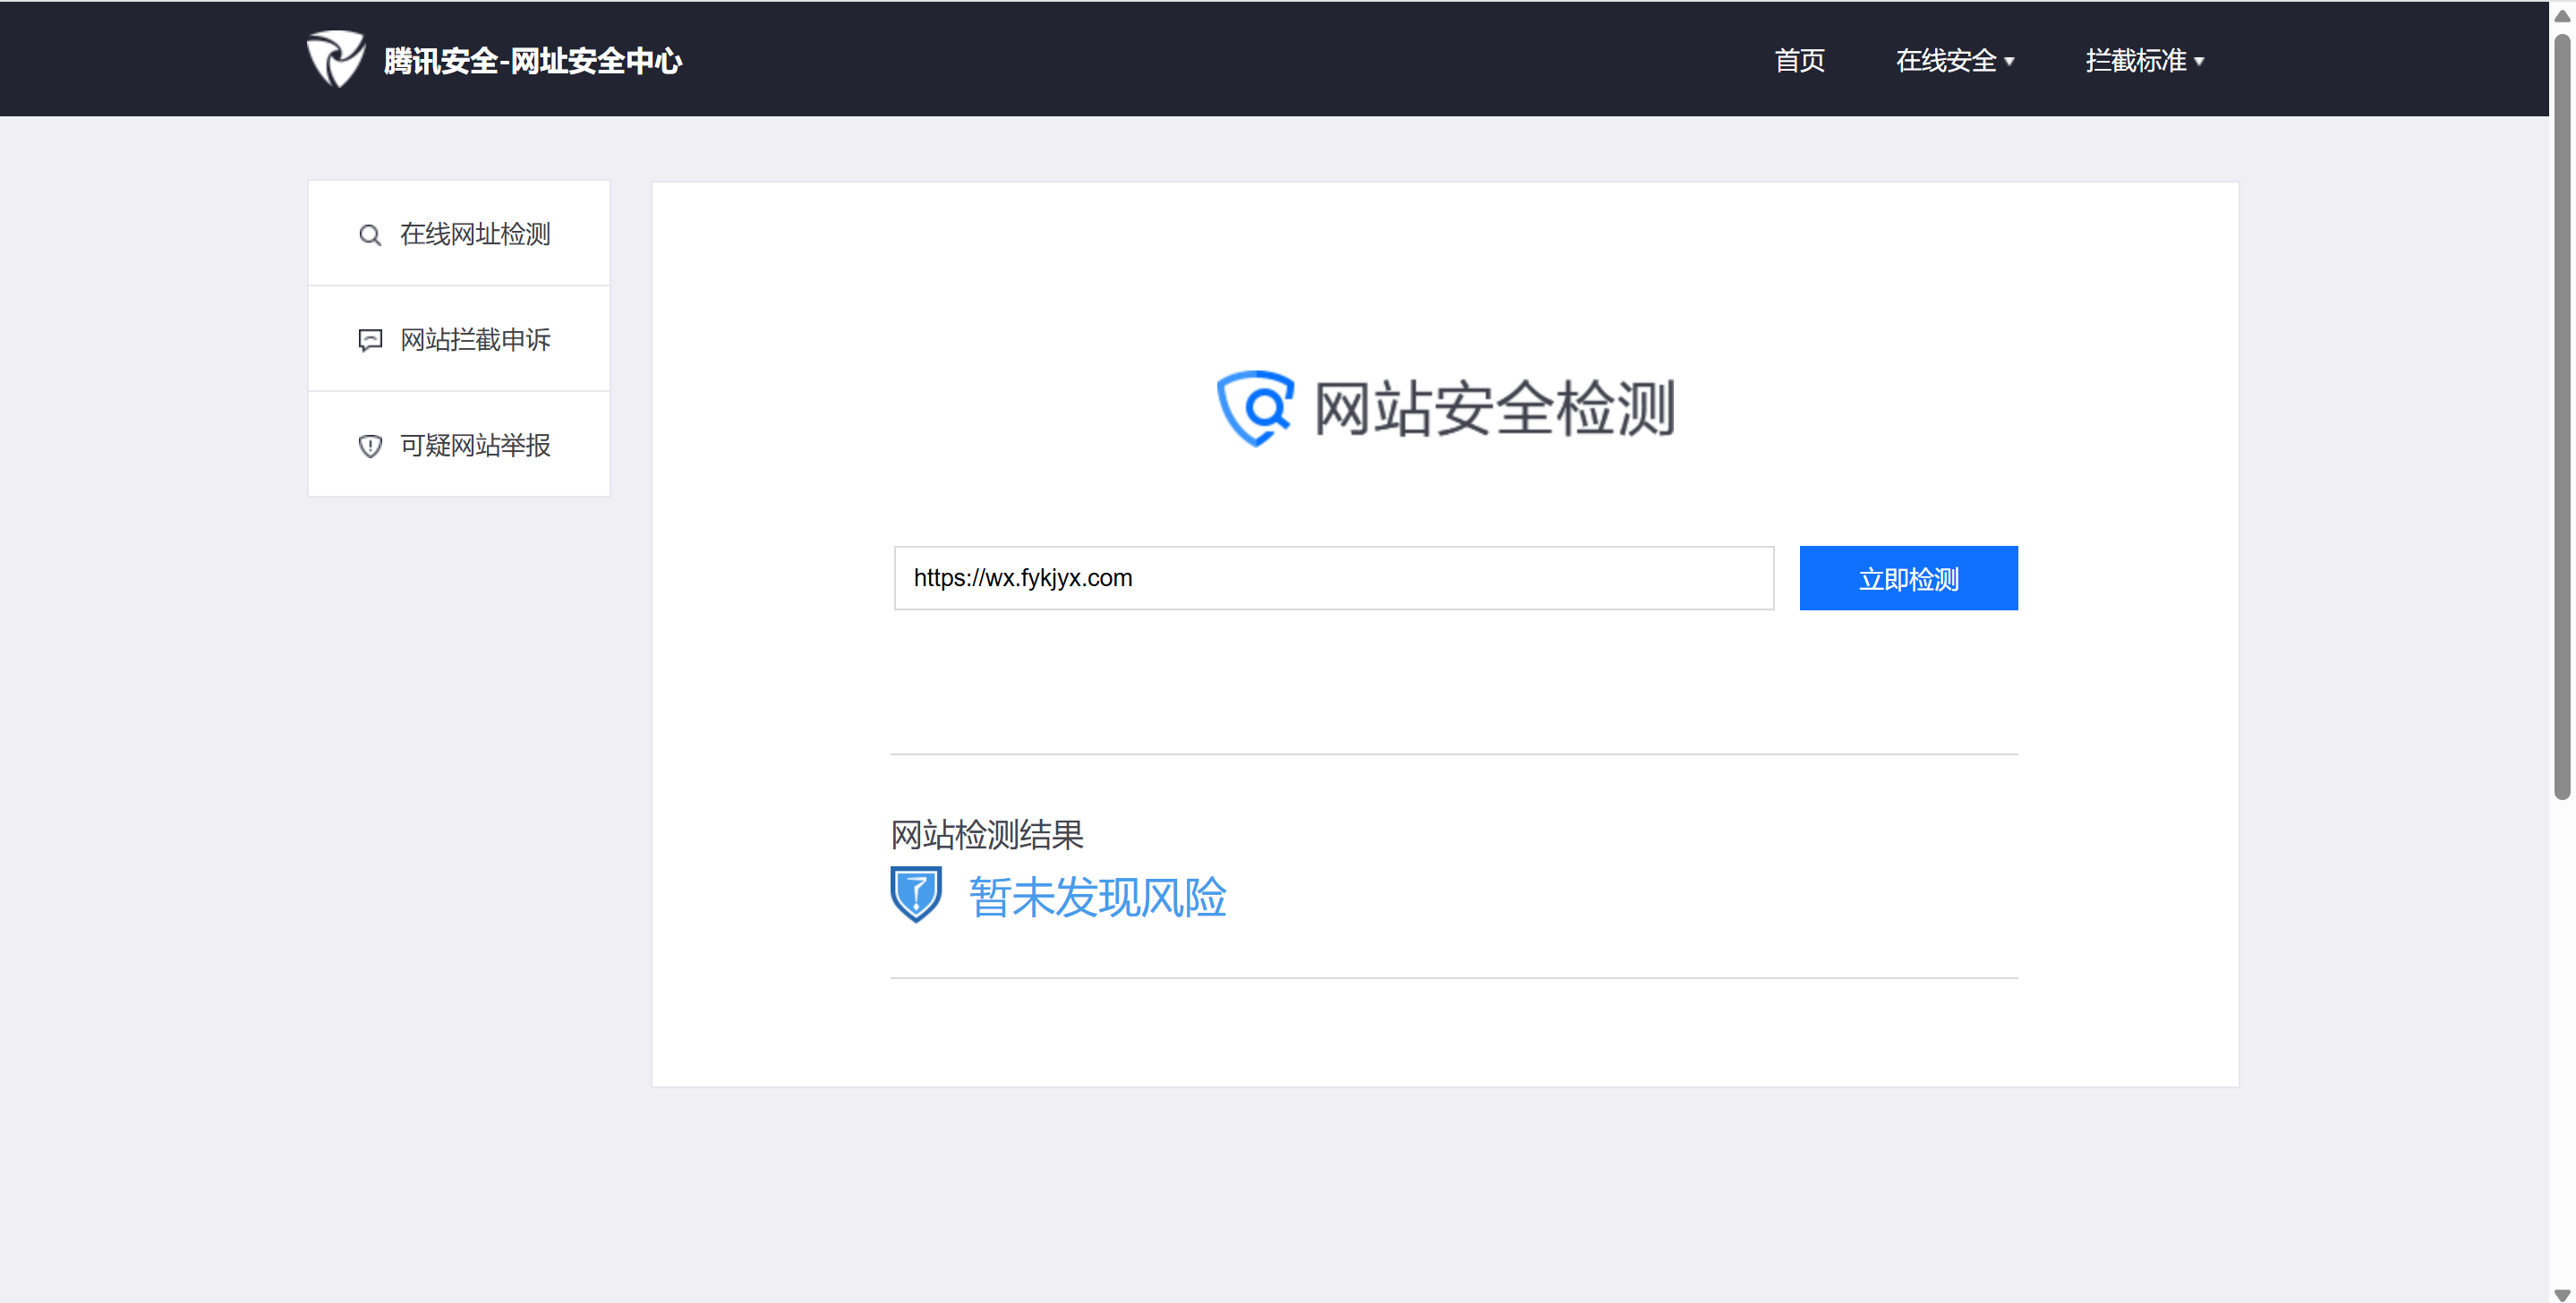Focus the URL input field
Viewport: 2576px width, 1303px height.
pos(1332,578)
